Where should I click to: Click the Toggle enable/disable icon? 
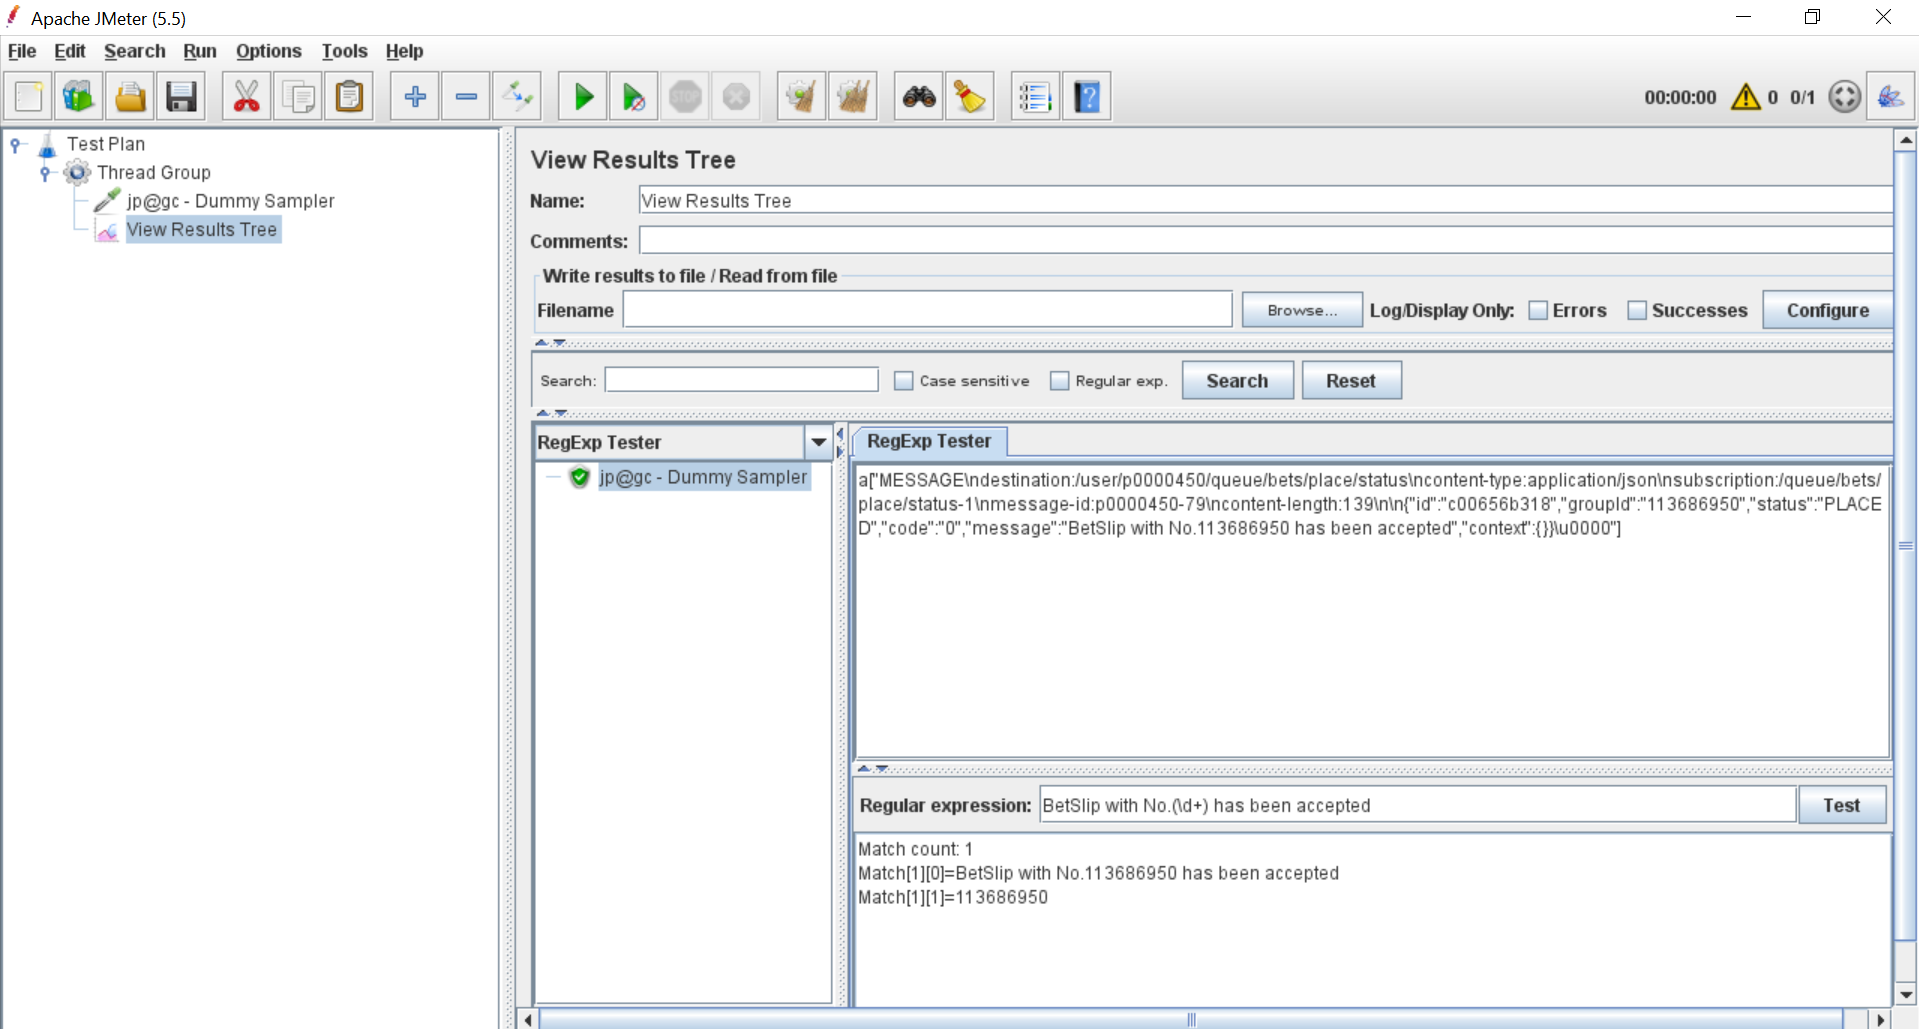click(517, 97)
